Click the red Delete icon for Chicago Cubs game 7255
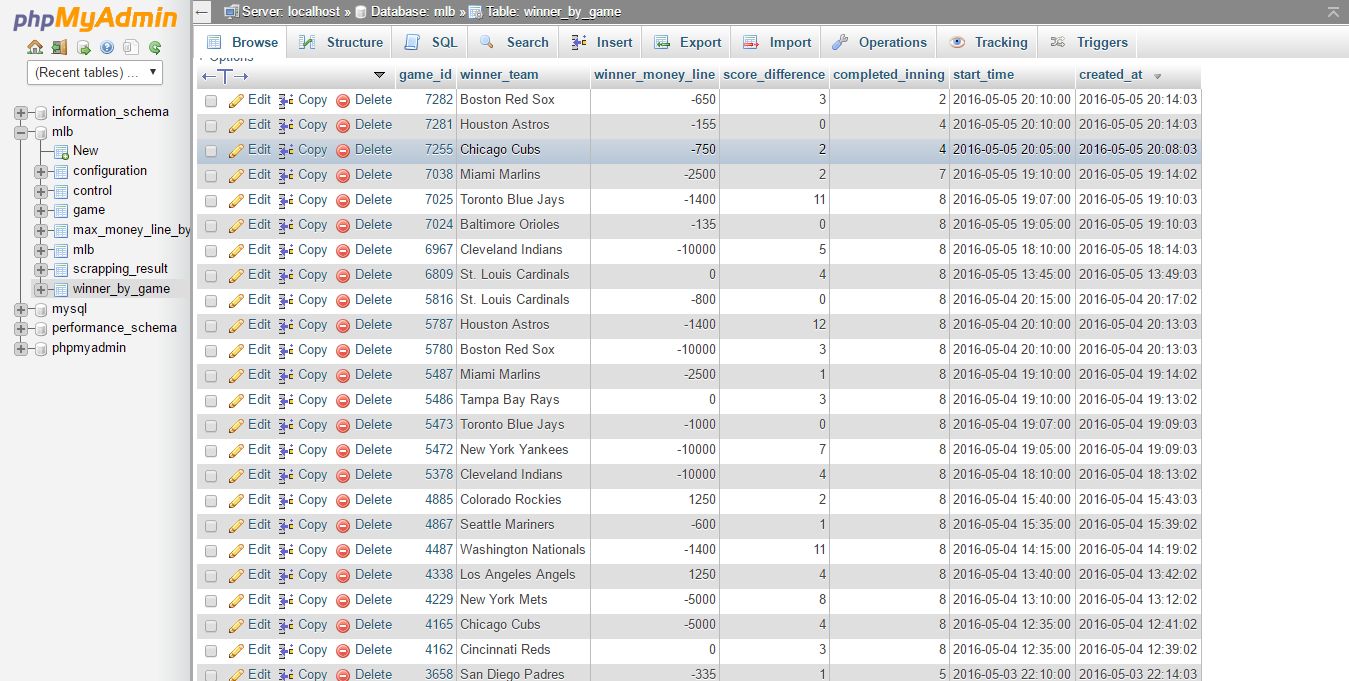 [343, 150]
